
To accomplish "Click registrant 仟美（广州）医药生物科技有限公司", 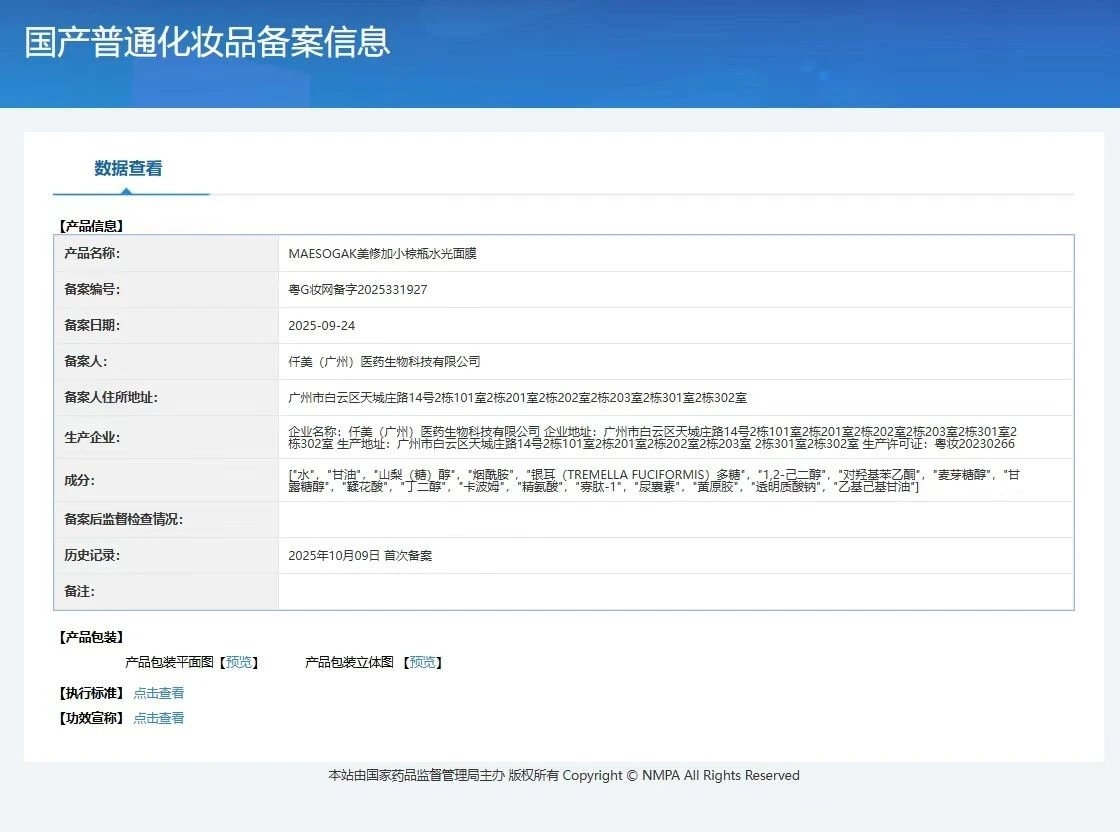I will (384, 361).
